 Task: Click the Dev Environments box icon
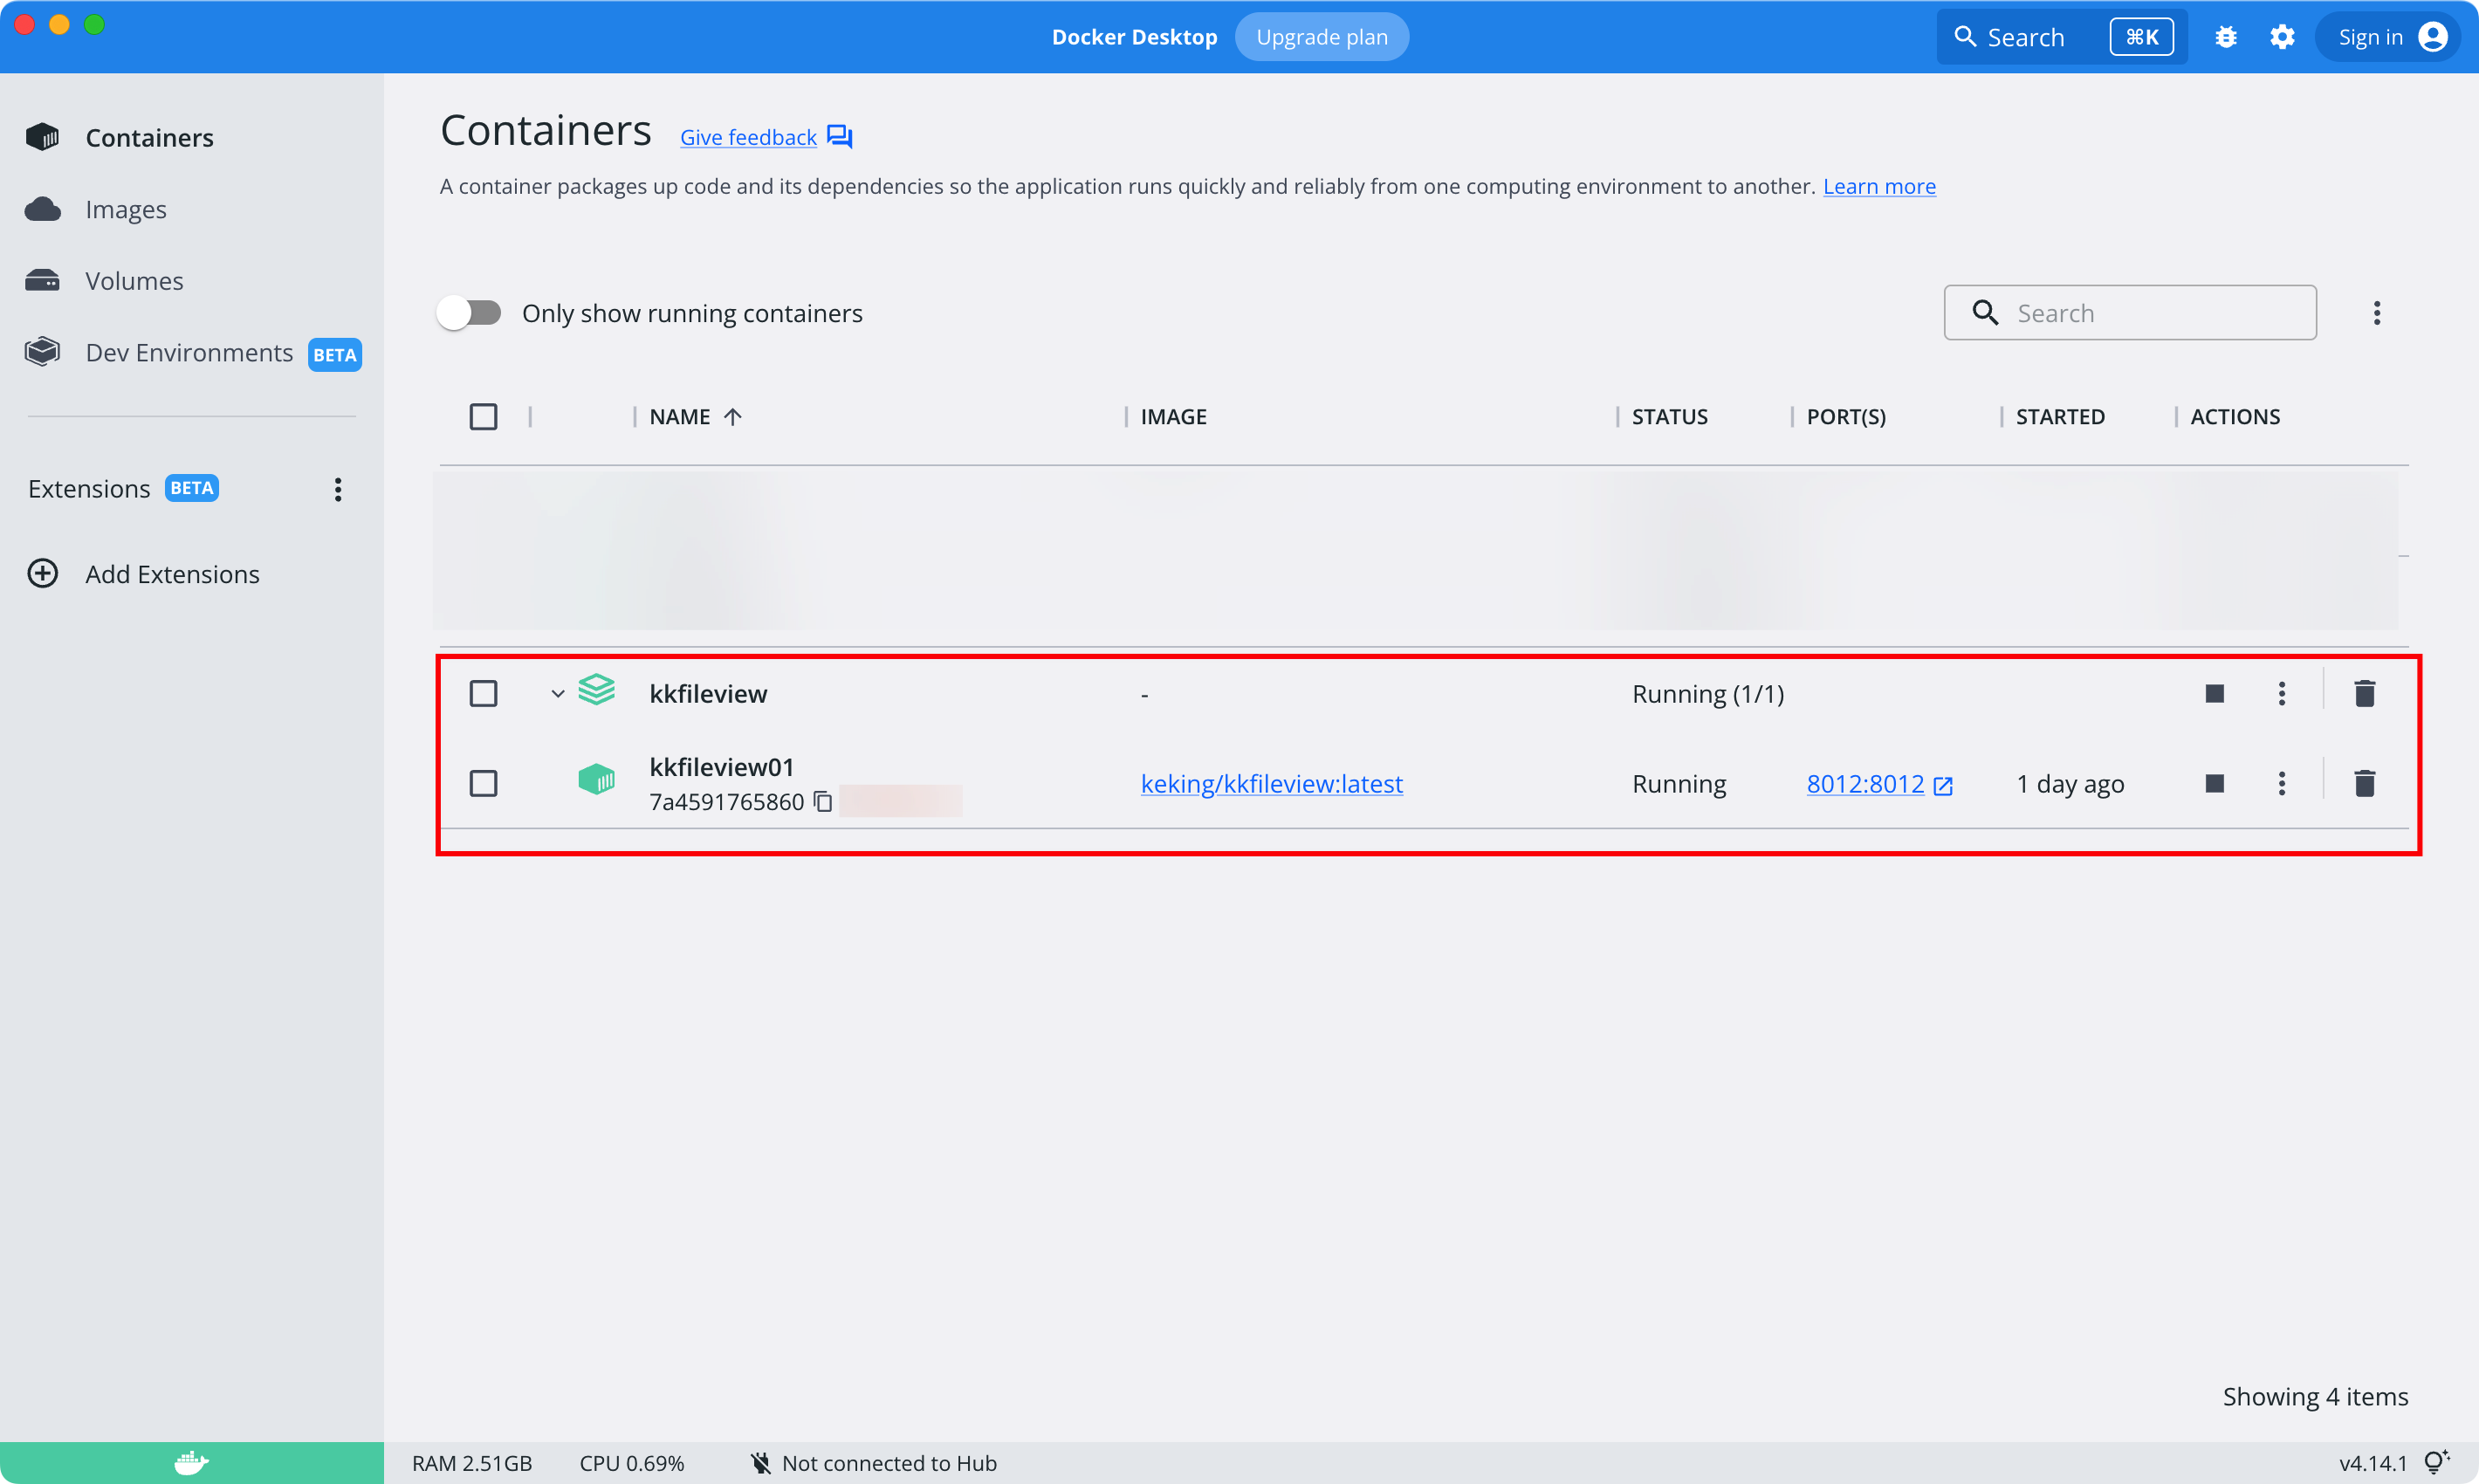[43, 352]
